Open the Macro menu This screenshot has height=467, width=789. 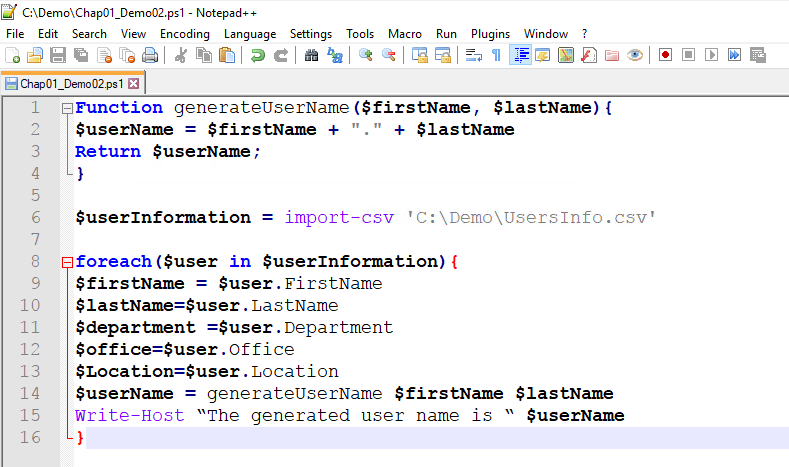click(x=405, y=34)
